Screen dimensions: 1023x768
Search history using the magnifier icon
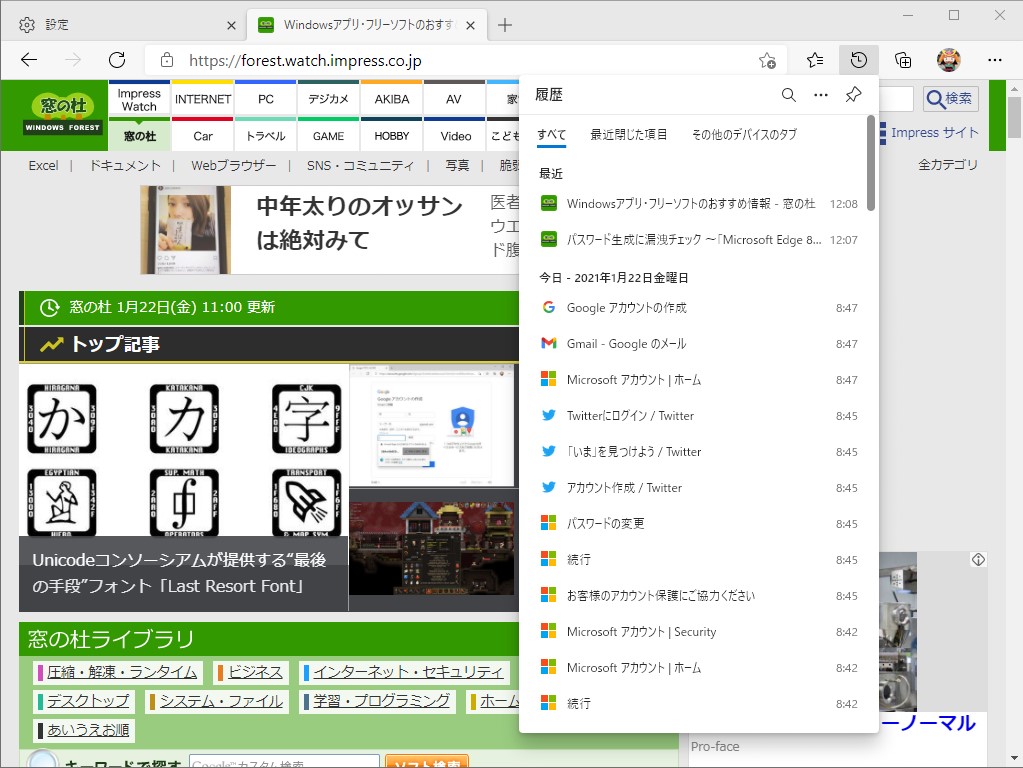click(788, 94)
